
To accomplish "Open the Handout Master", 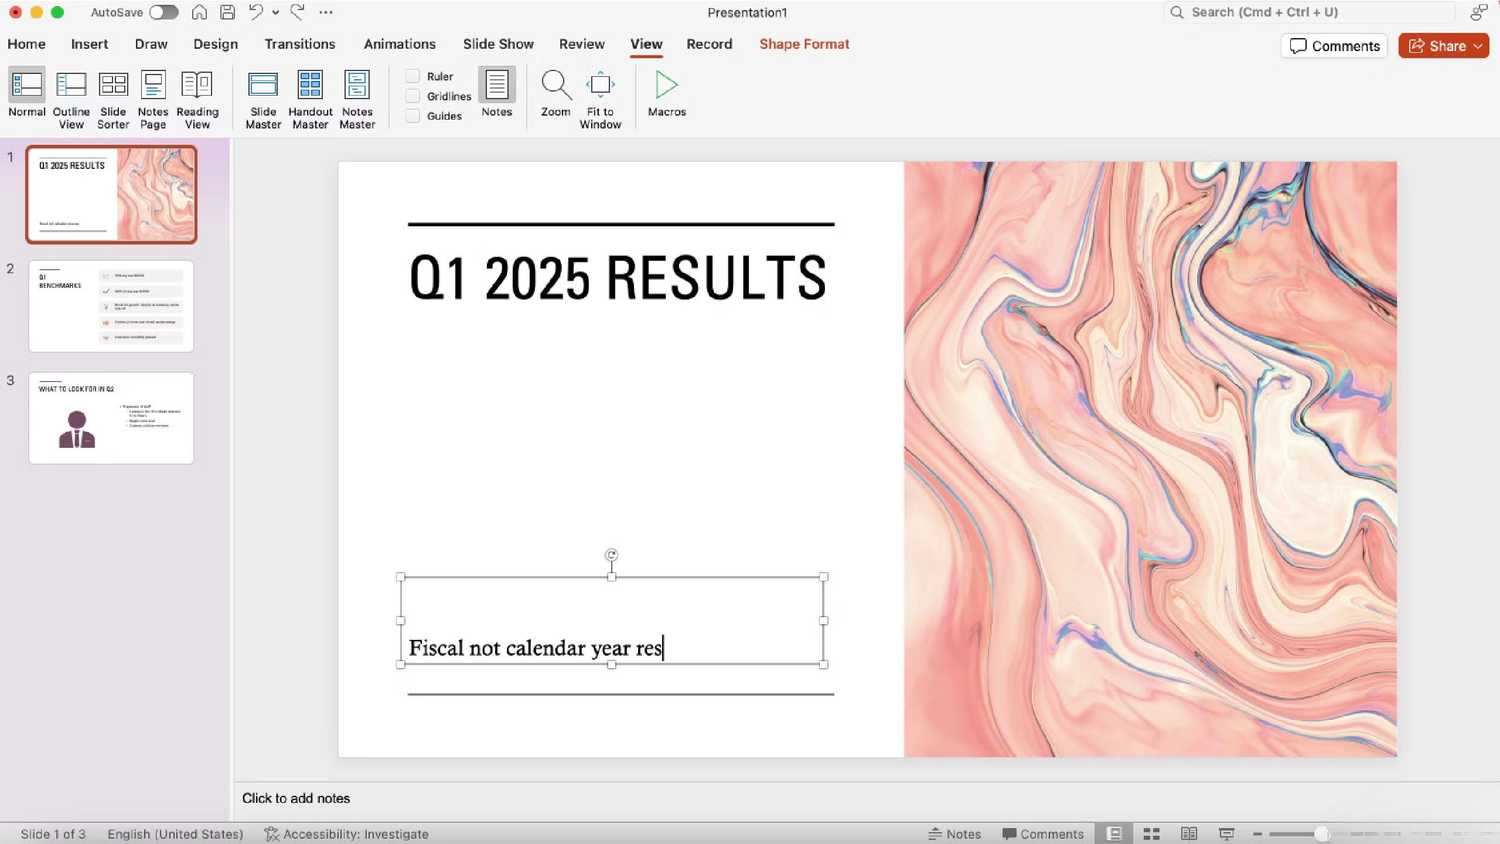I will pos(310,97).
